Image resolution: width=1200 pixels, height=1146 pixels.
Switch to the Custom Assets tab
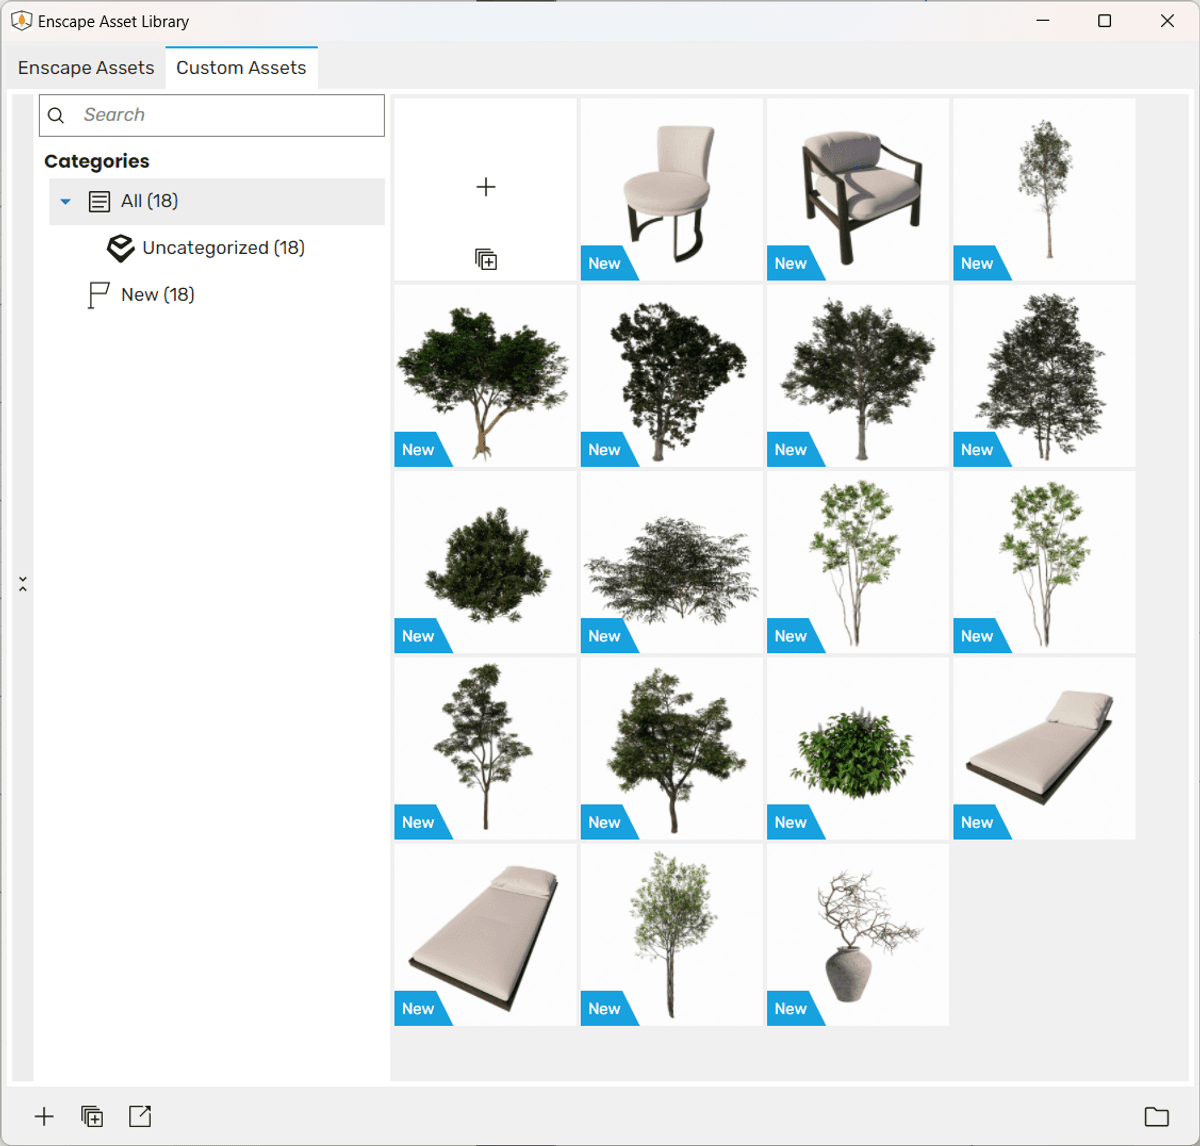click(x=241, y=68)
